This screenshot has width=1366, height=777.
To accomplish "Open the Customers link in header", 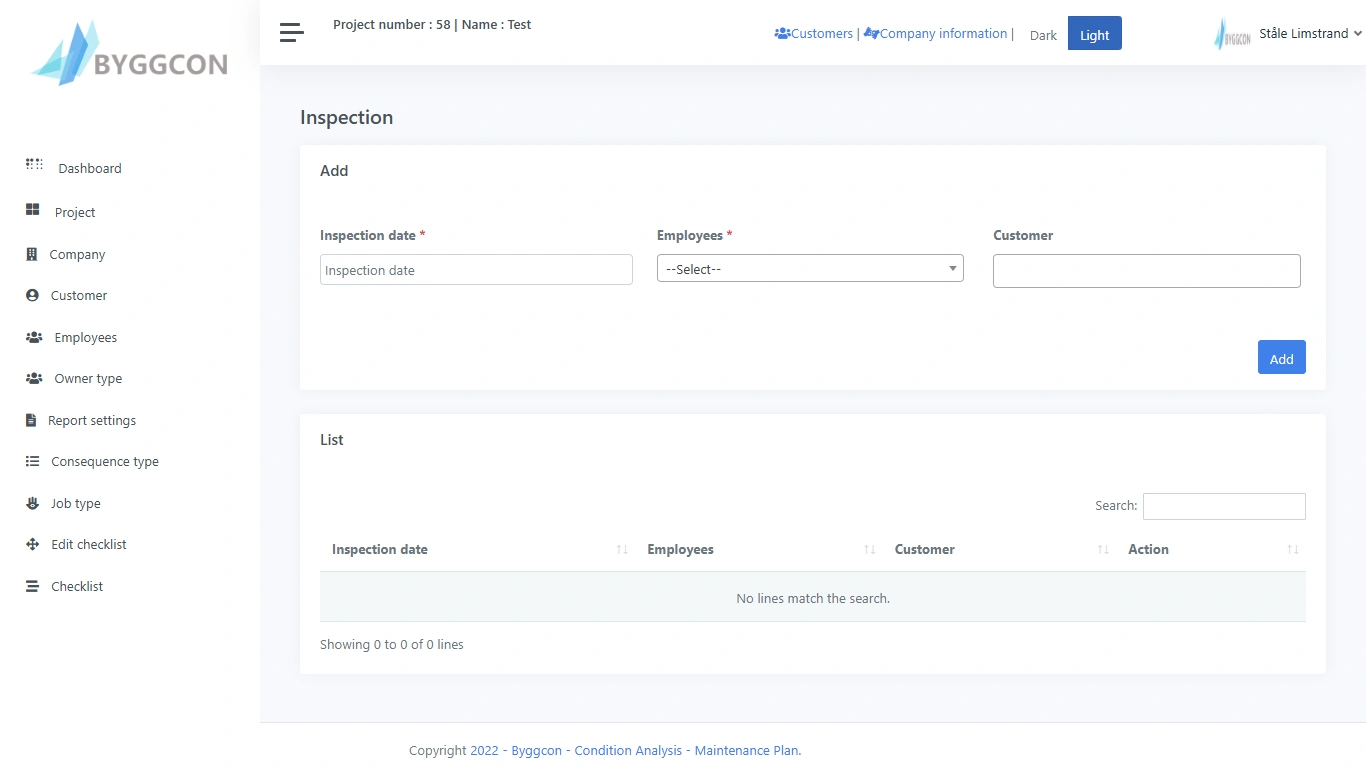I will 822,33.
